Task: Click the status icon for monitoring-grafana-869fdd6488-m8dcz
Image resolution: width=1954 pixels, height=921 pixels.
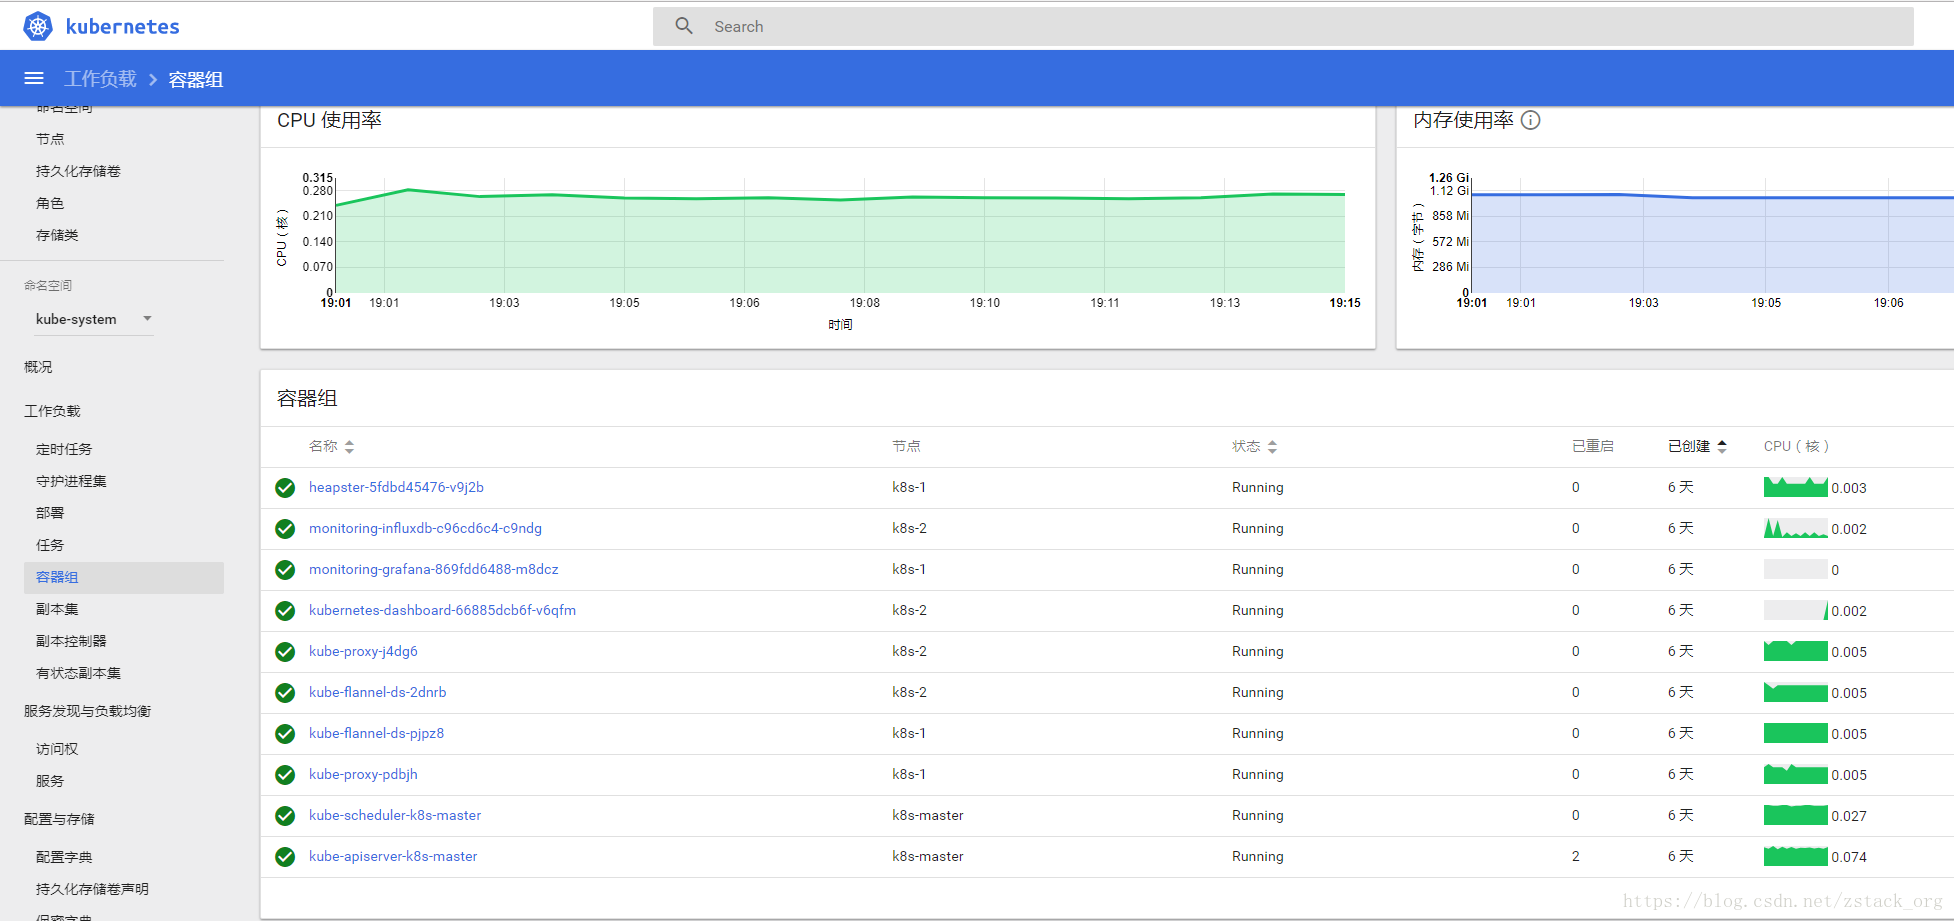Action: click(x=285, y=570)
